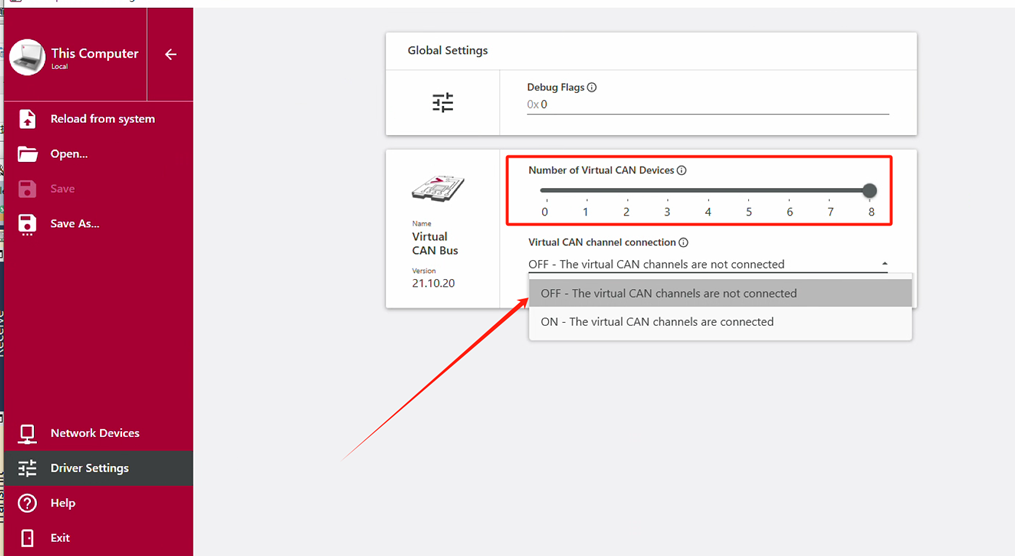Collapse the Virtual CAN channel connection dropdown arrow
Image resolution: width=1015 pixels, height=556 pixels.
[x=884, y=264]
